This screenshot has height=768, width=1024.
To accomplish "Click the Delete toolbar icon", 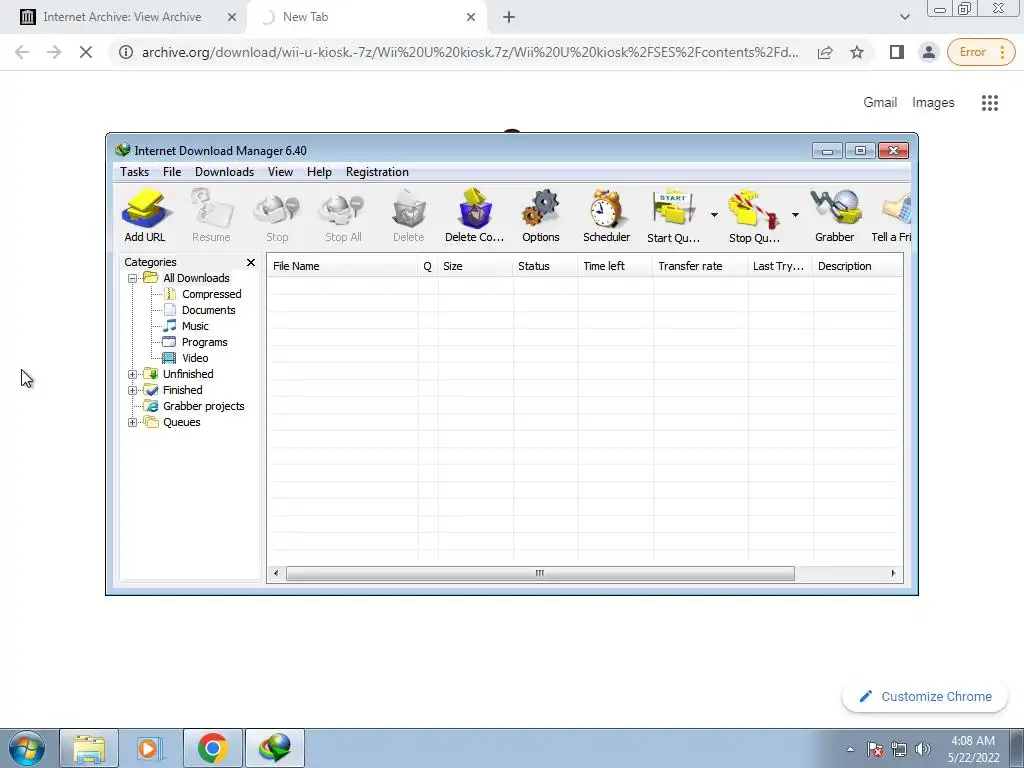I will click(409, 216).
